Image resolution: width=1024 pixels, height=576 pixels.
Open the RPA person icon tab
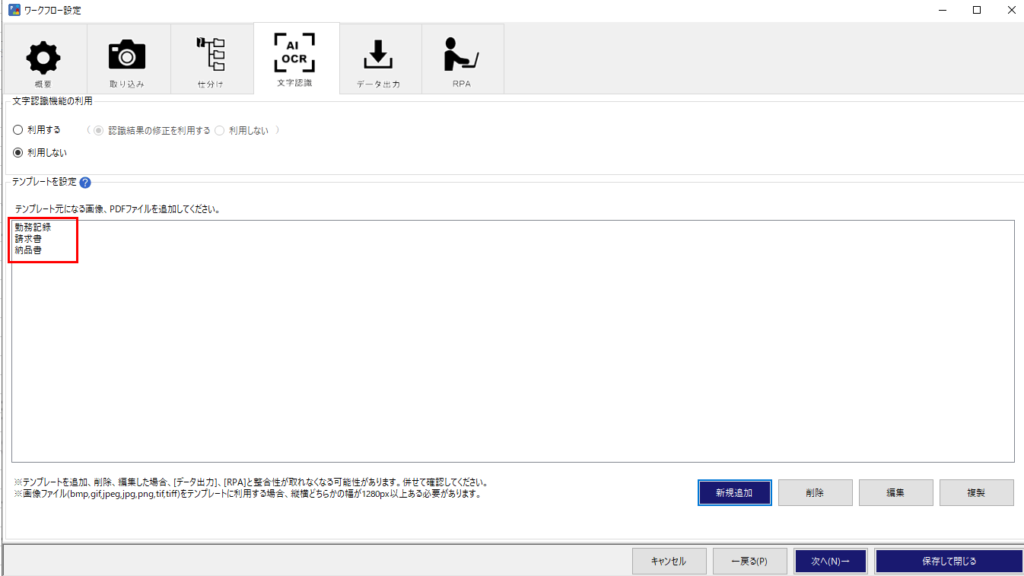click(x=462, y=59)
